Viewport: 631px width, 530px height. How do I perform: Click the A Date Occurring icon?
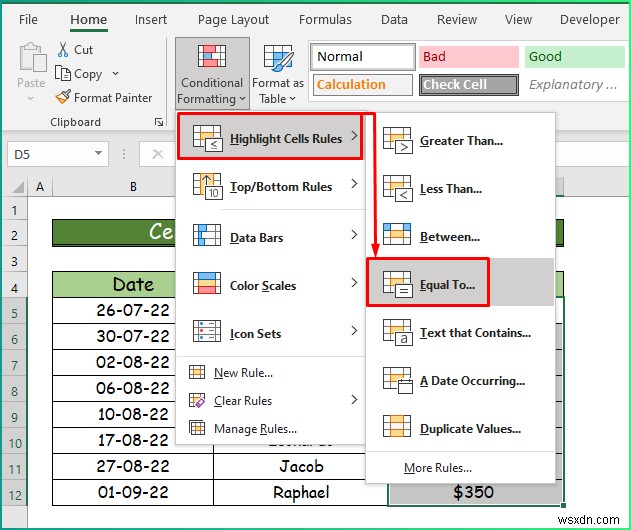tap(397, 380)
